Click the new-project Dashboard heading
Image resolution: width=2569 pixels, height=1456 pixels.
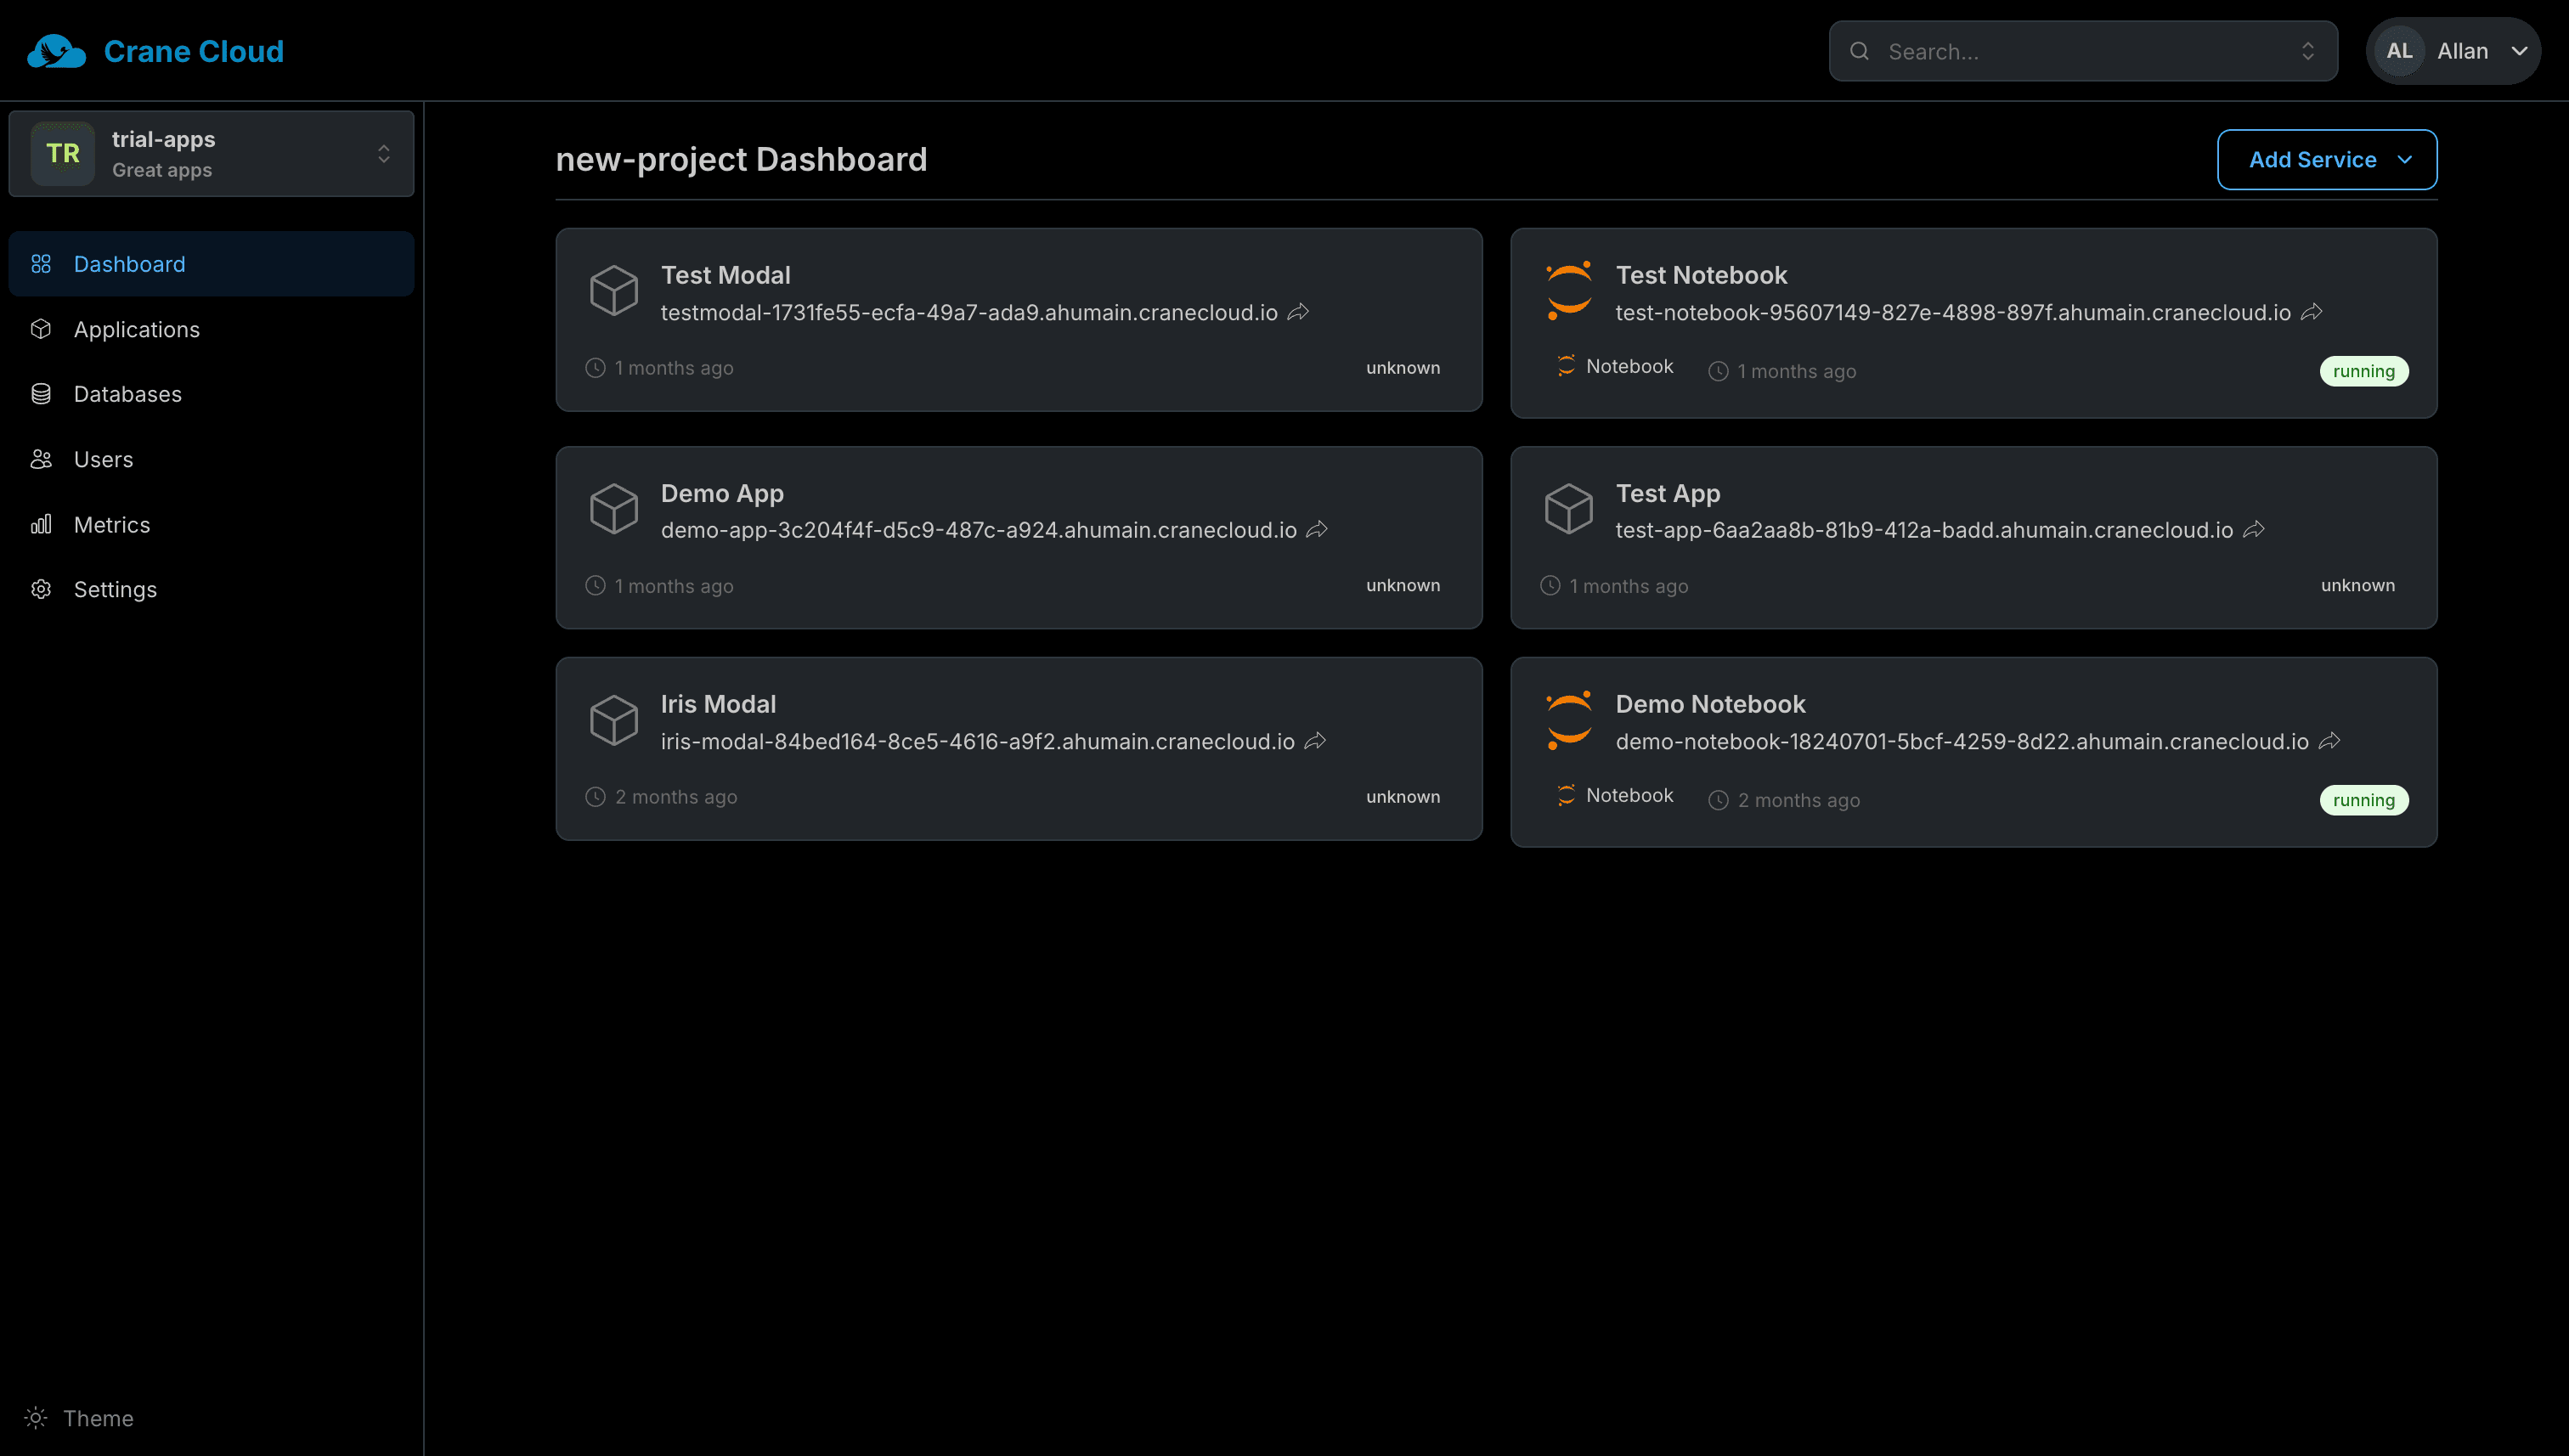pos(741,159)
